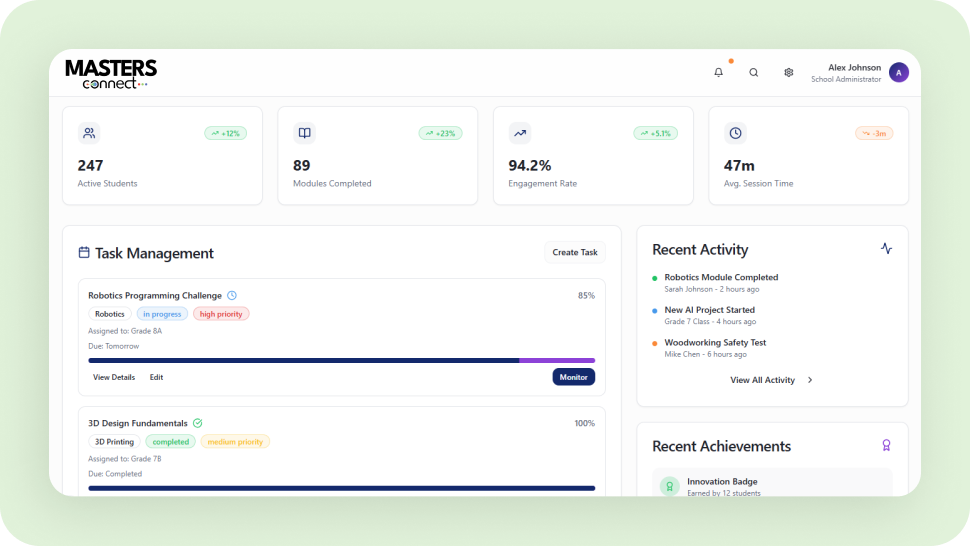The width and height of the screenshot is (970, 546).
Task: Click the MASTERS Connect logo
Action: pyautogui.click(x=111, y=73)
